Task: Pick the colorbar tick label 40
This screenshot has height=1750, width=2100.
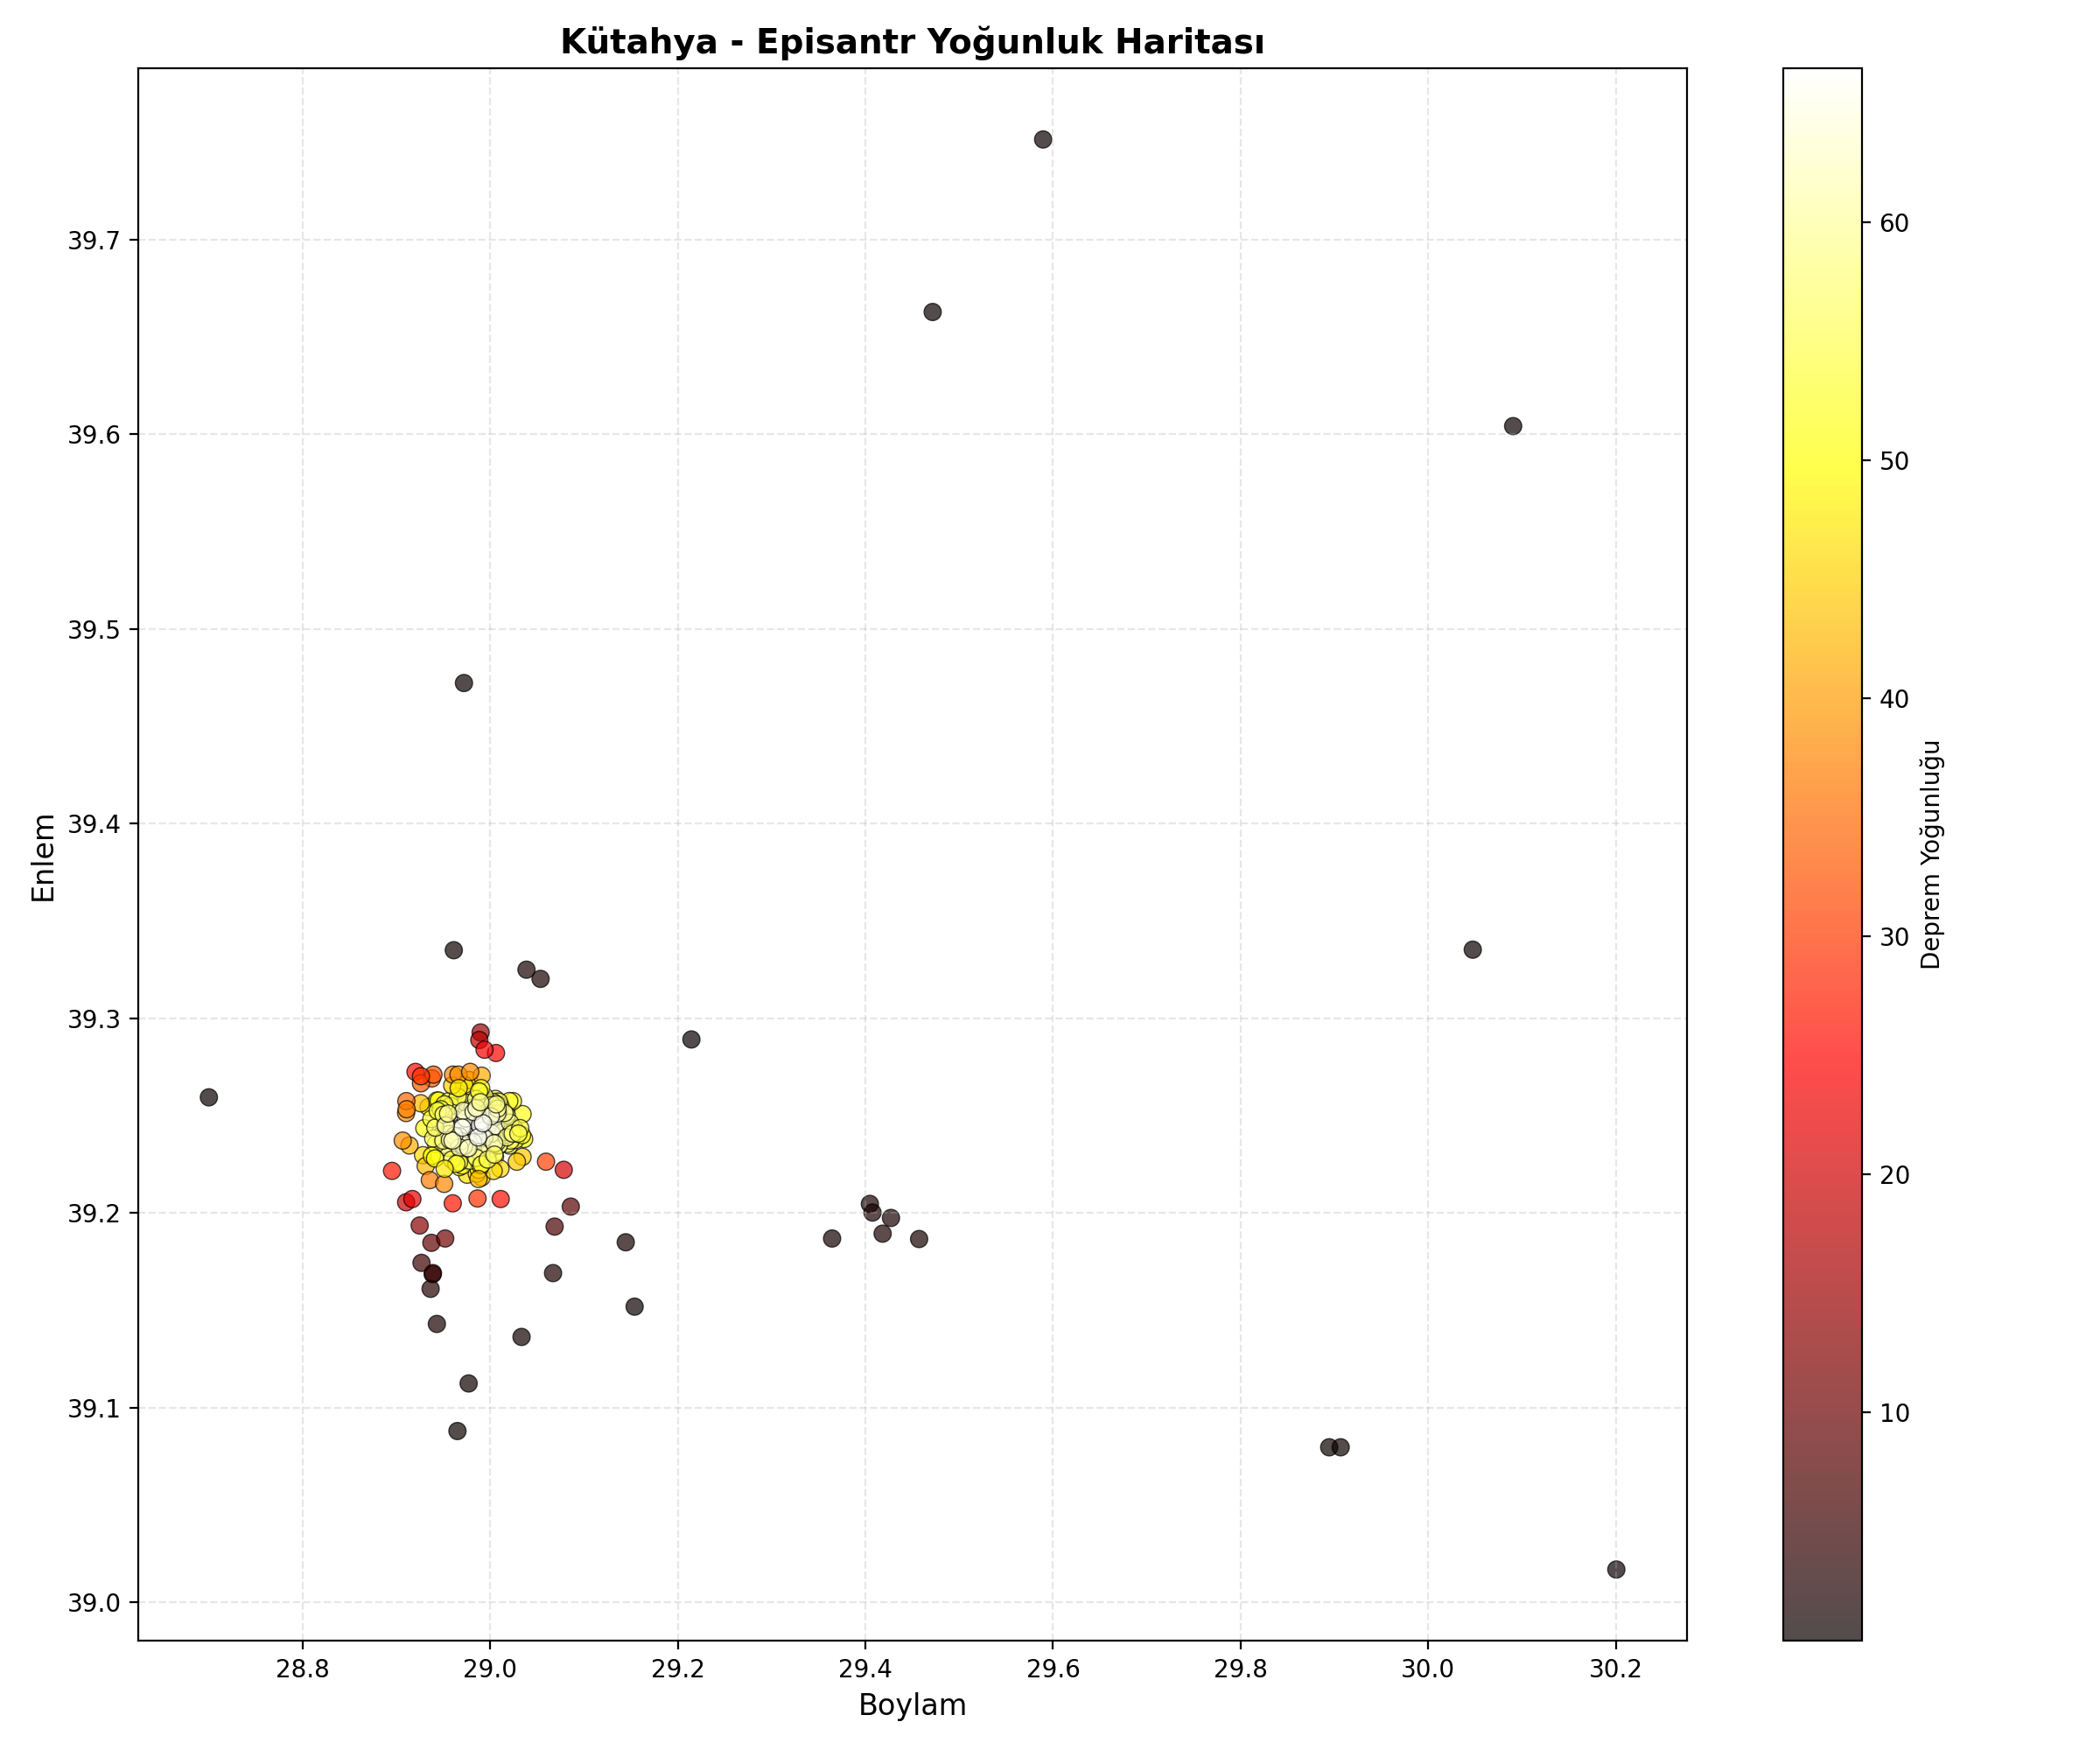Action: tap(1895, 699)
